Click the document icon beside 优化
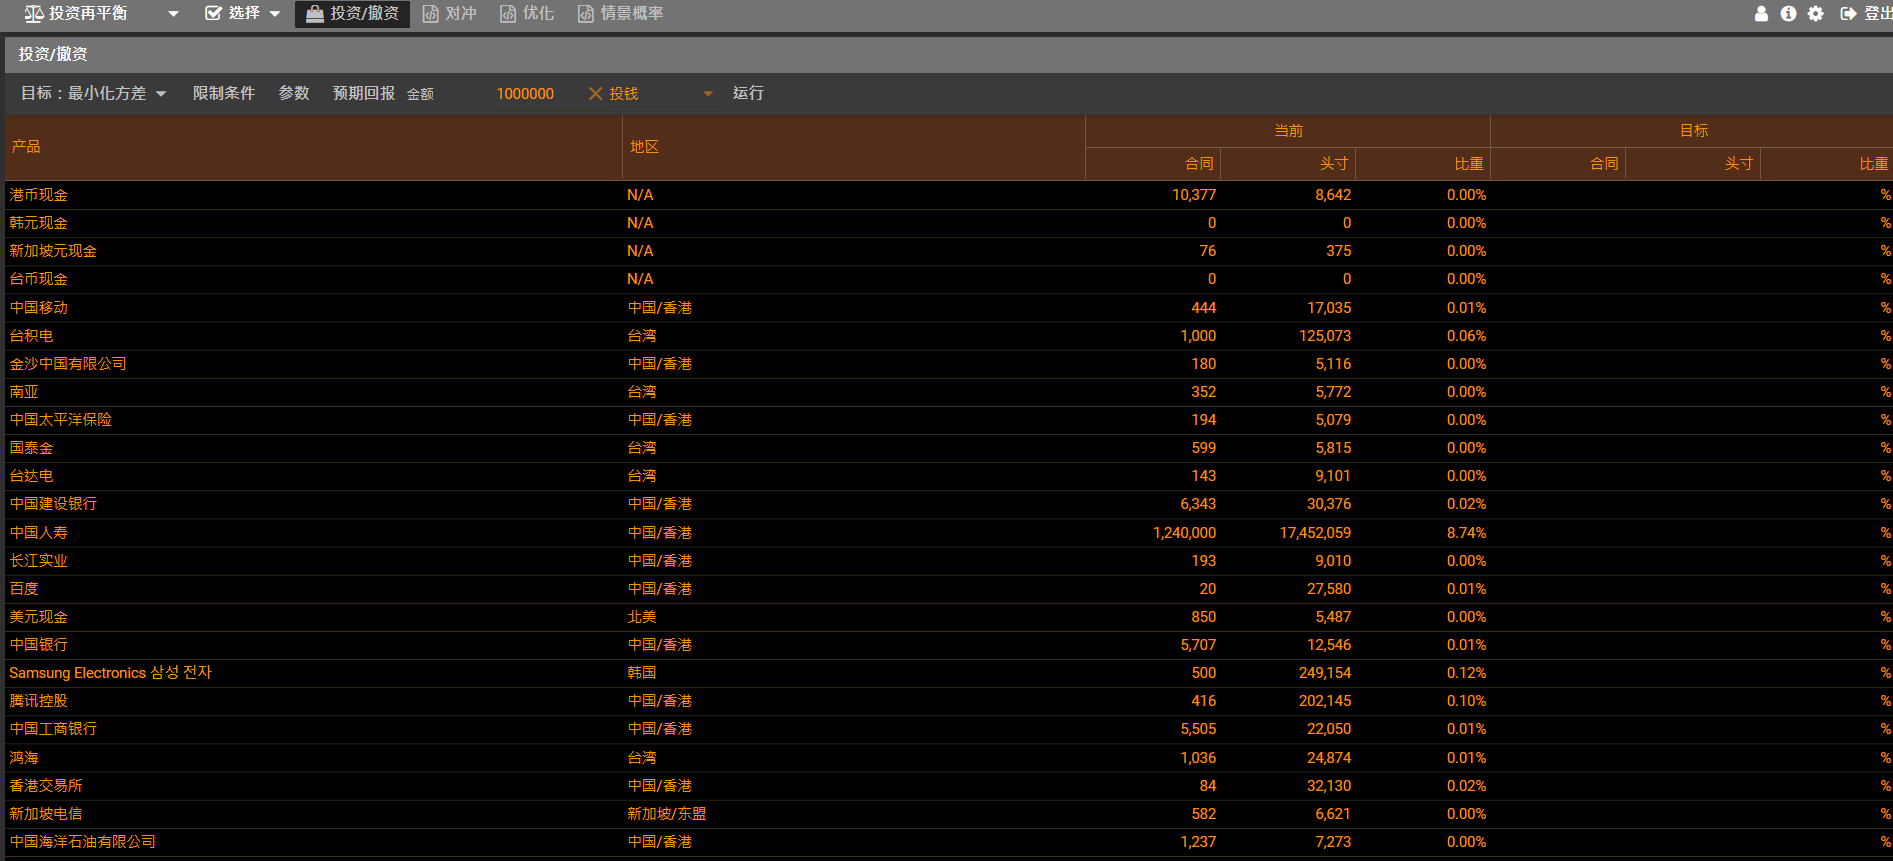Viewport: 1893px width, 861px height. click(508, 14)
